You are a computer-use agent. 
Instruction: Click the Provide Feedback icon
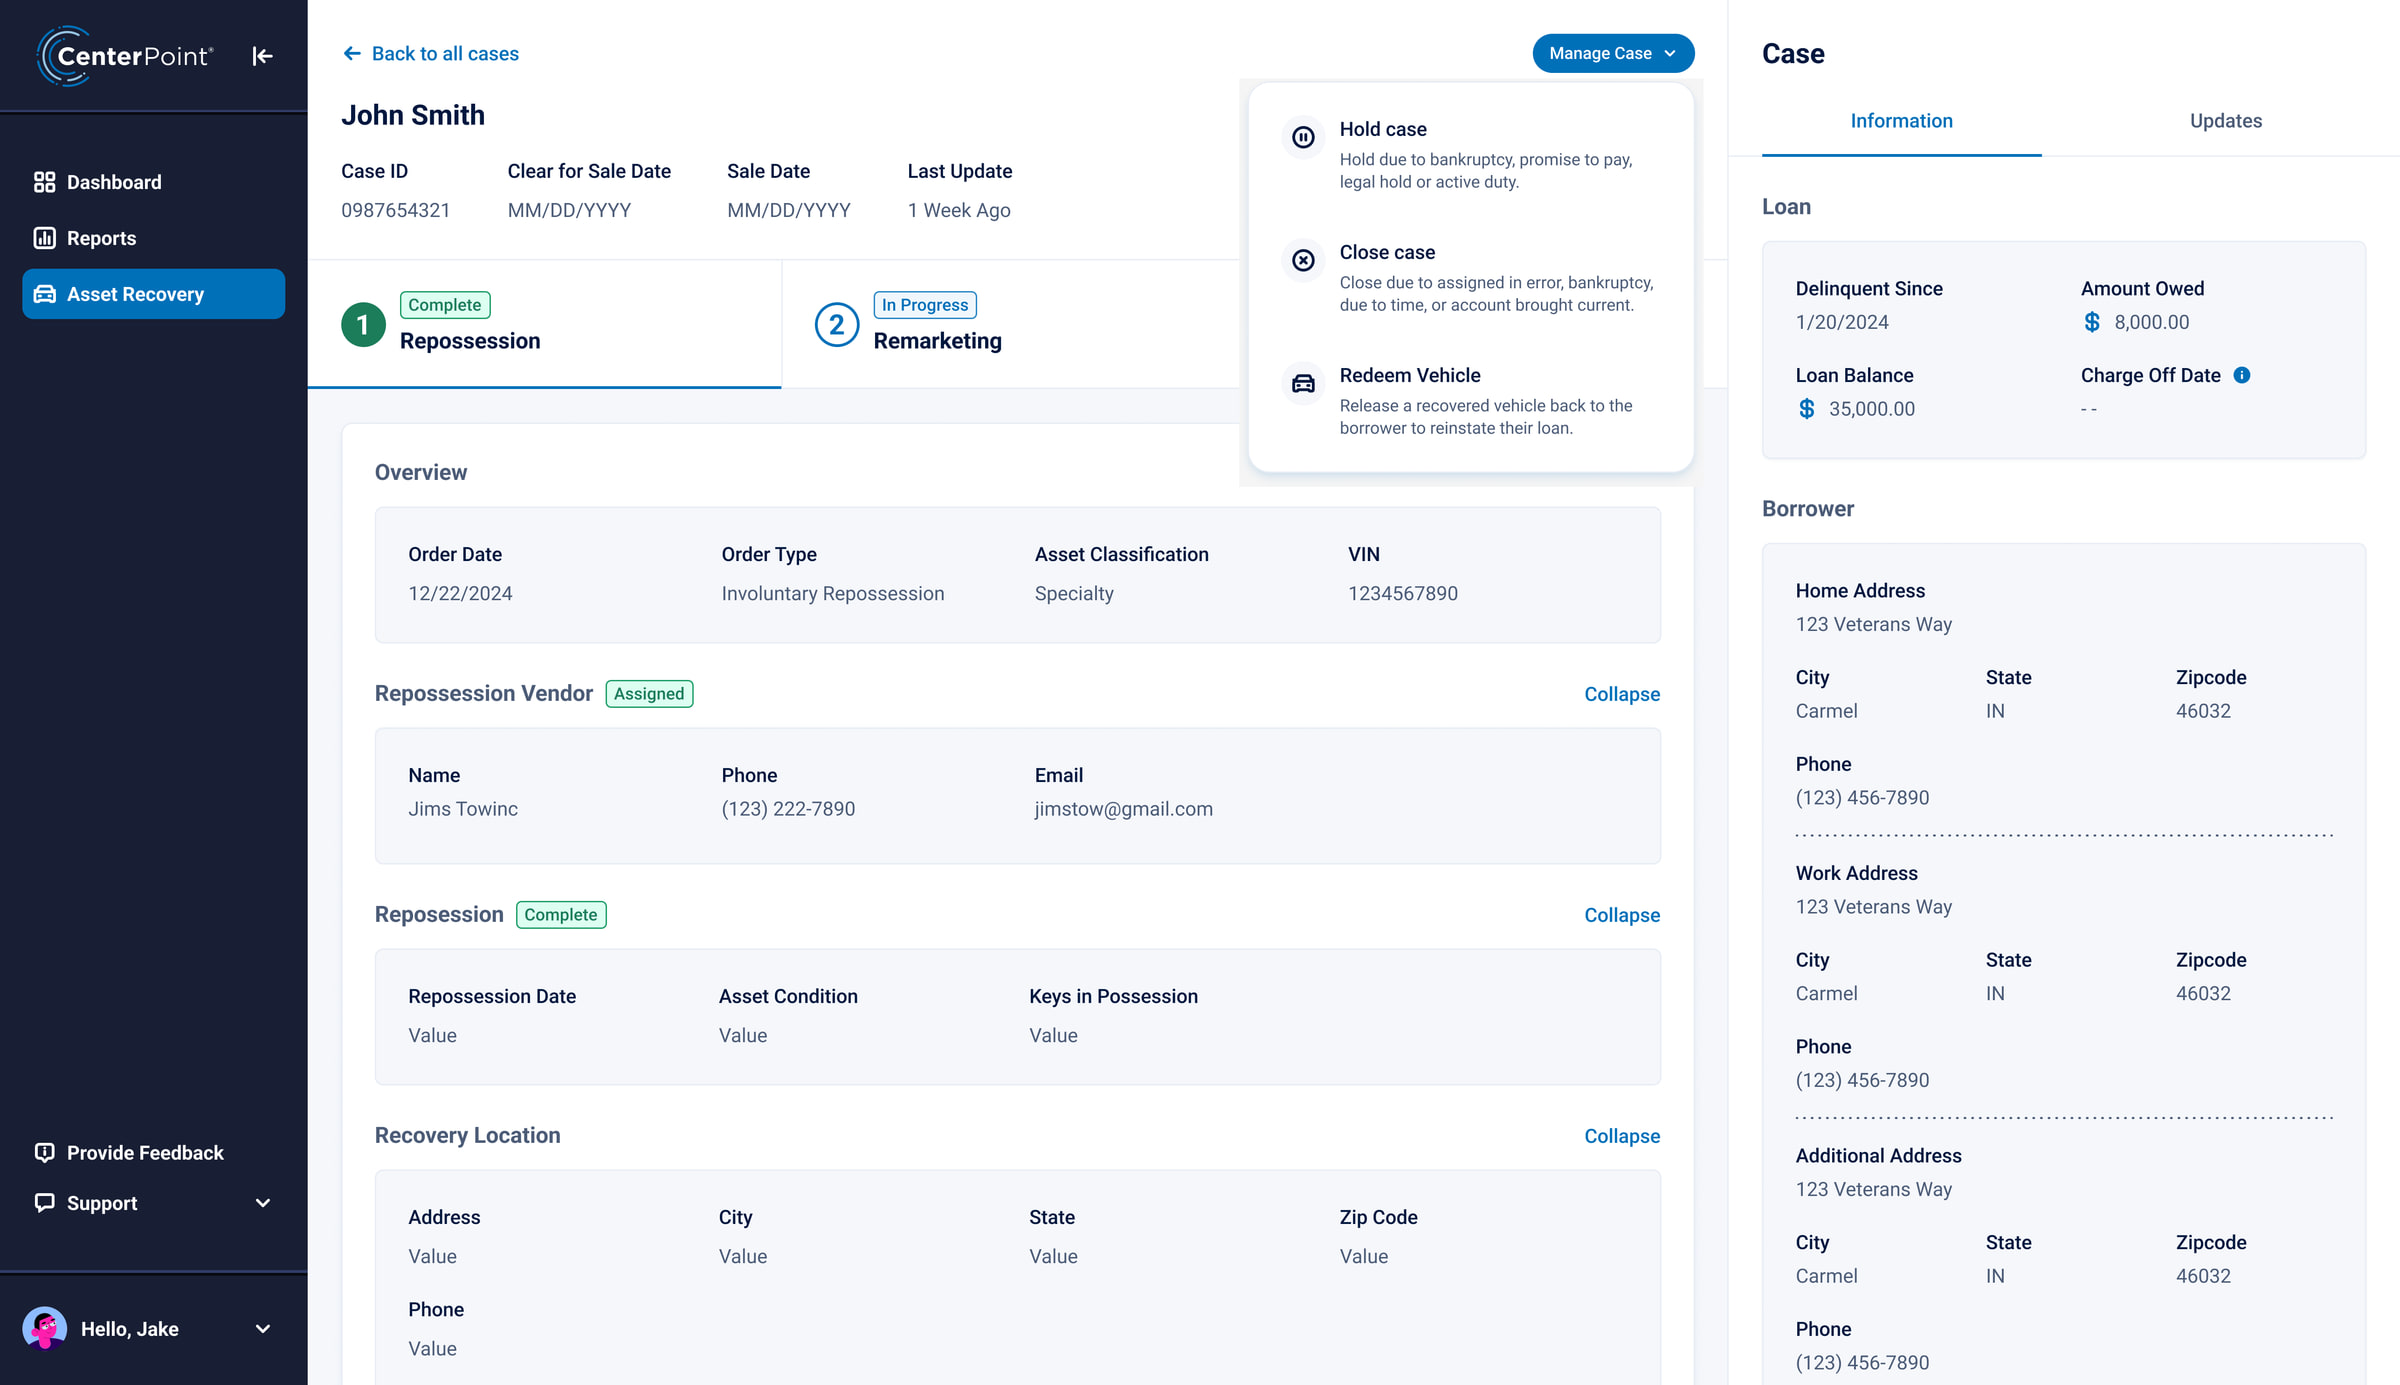click(x=44, y=1152)
